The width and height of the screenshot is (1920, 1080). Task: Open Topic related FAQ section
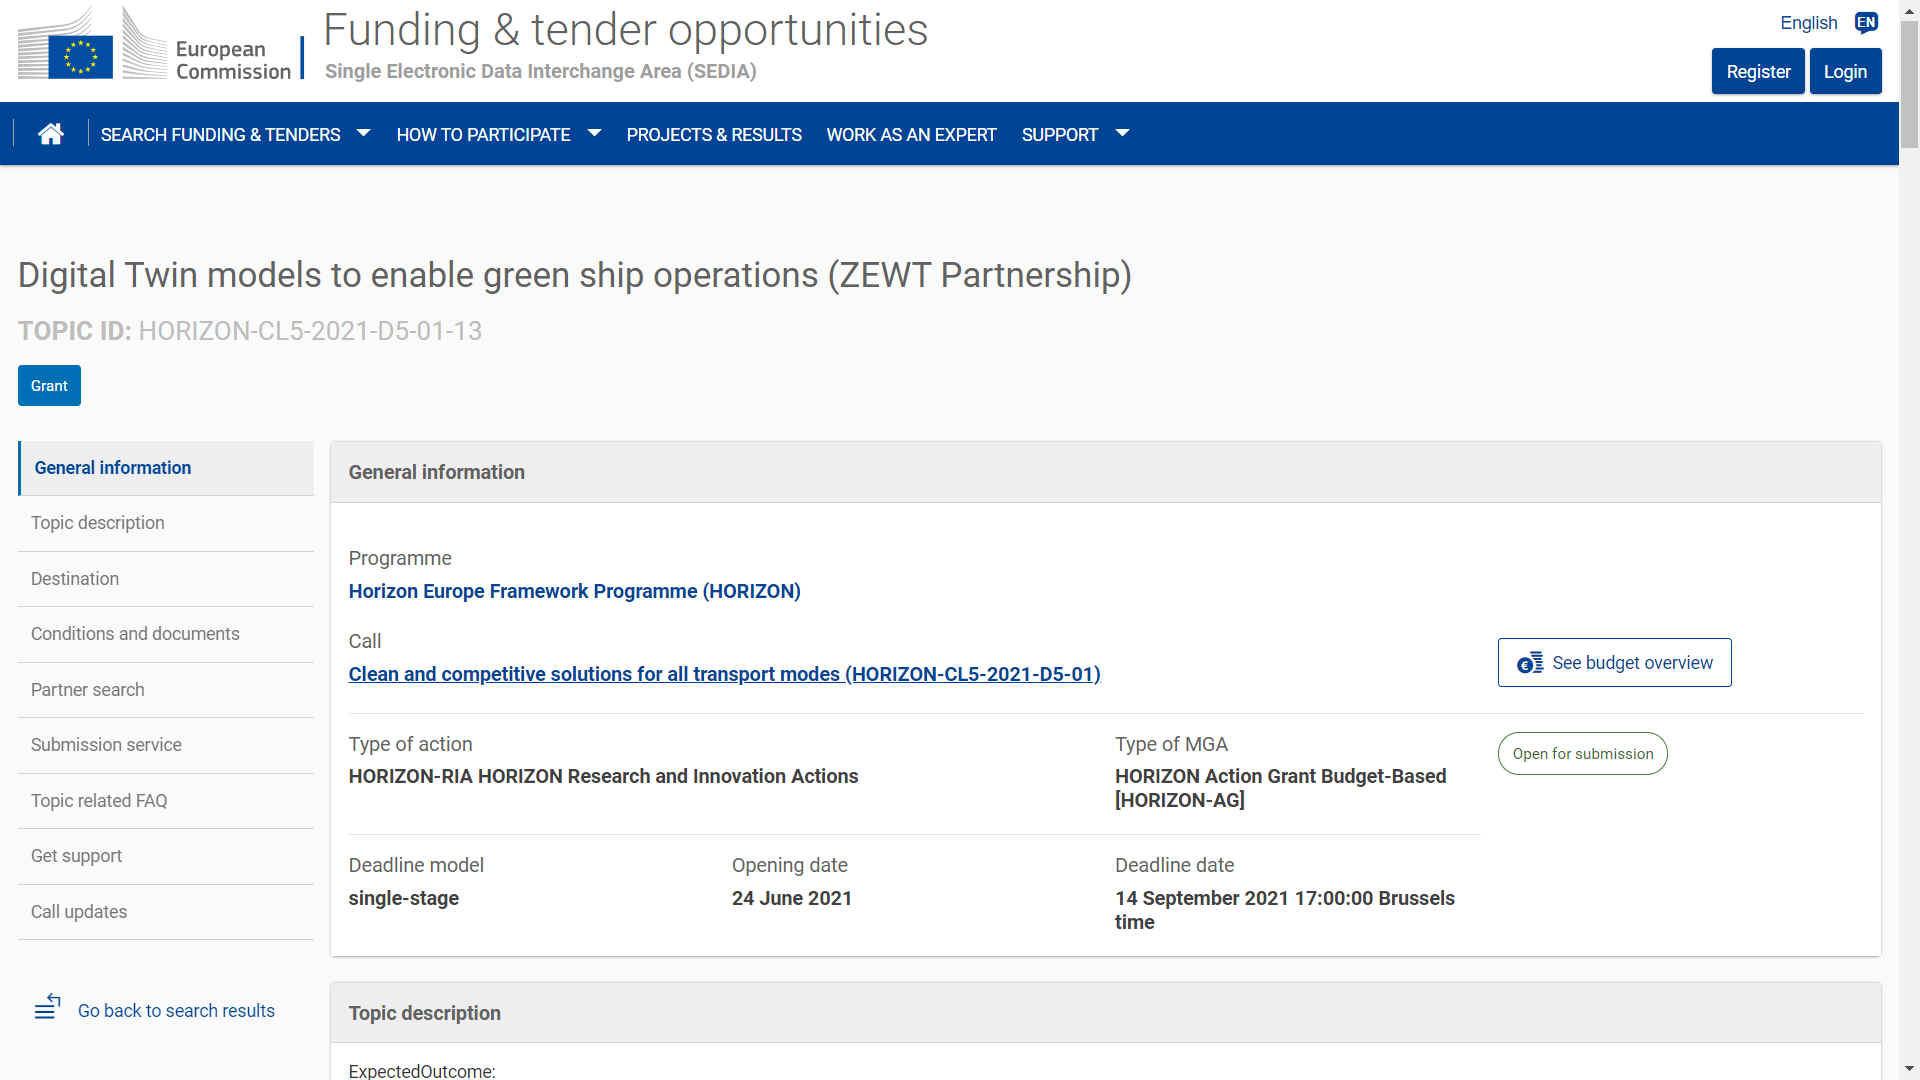(166, 801)
